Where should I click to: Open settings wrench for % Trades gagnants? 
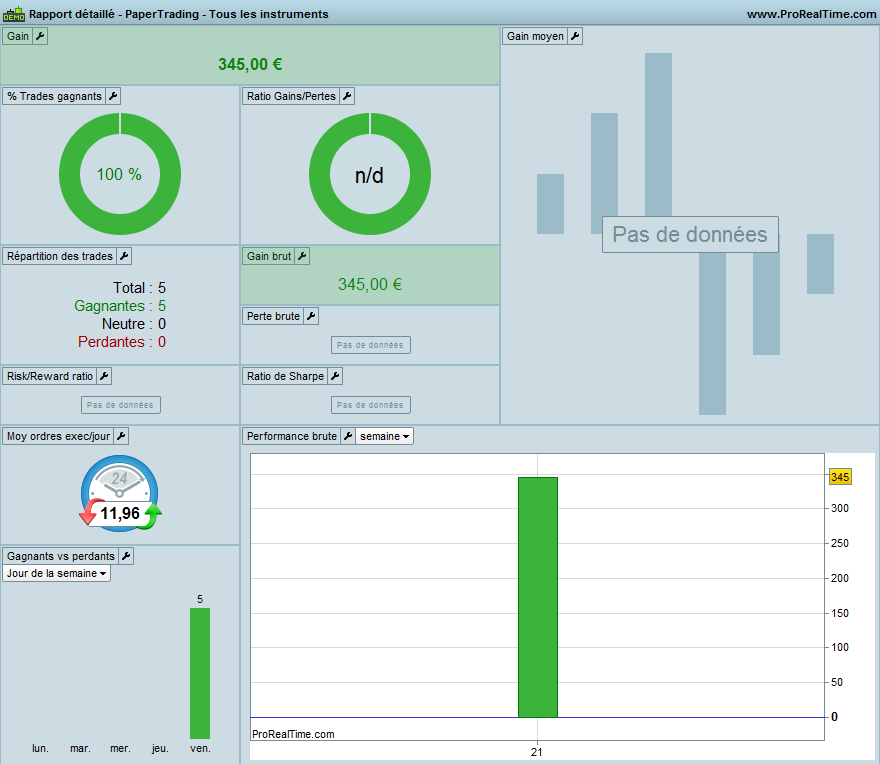coord(113,96)
